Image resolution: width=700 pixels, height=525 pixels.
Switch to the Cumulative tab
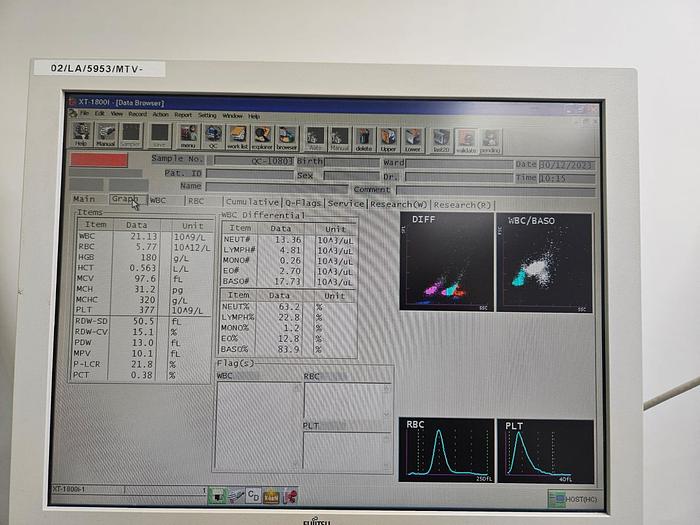(x=252, y=202)
